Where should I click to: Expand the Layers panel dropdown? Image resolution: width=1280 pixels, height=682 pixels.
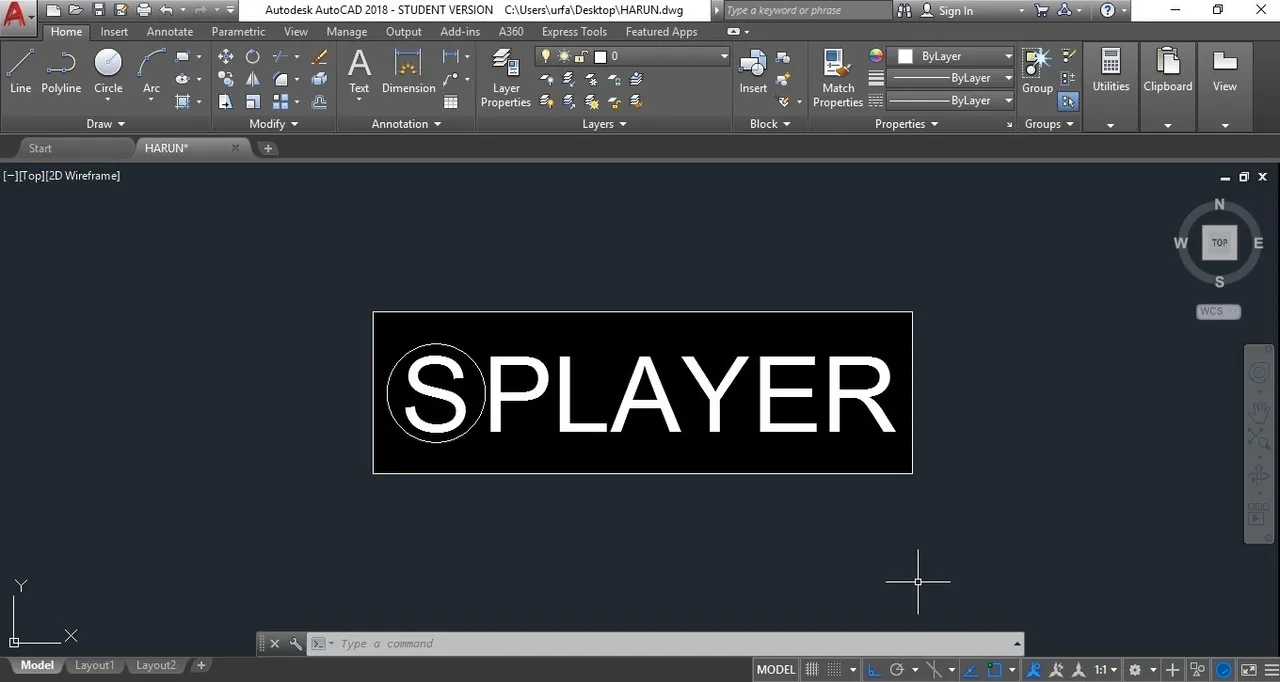605,124
